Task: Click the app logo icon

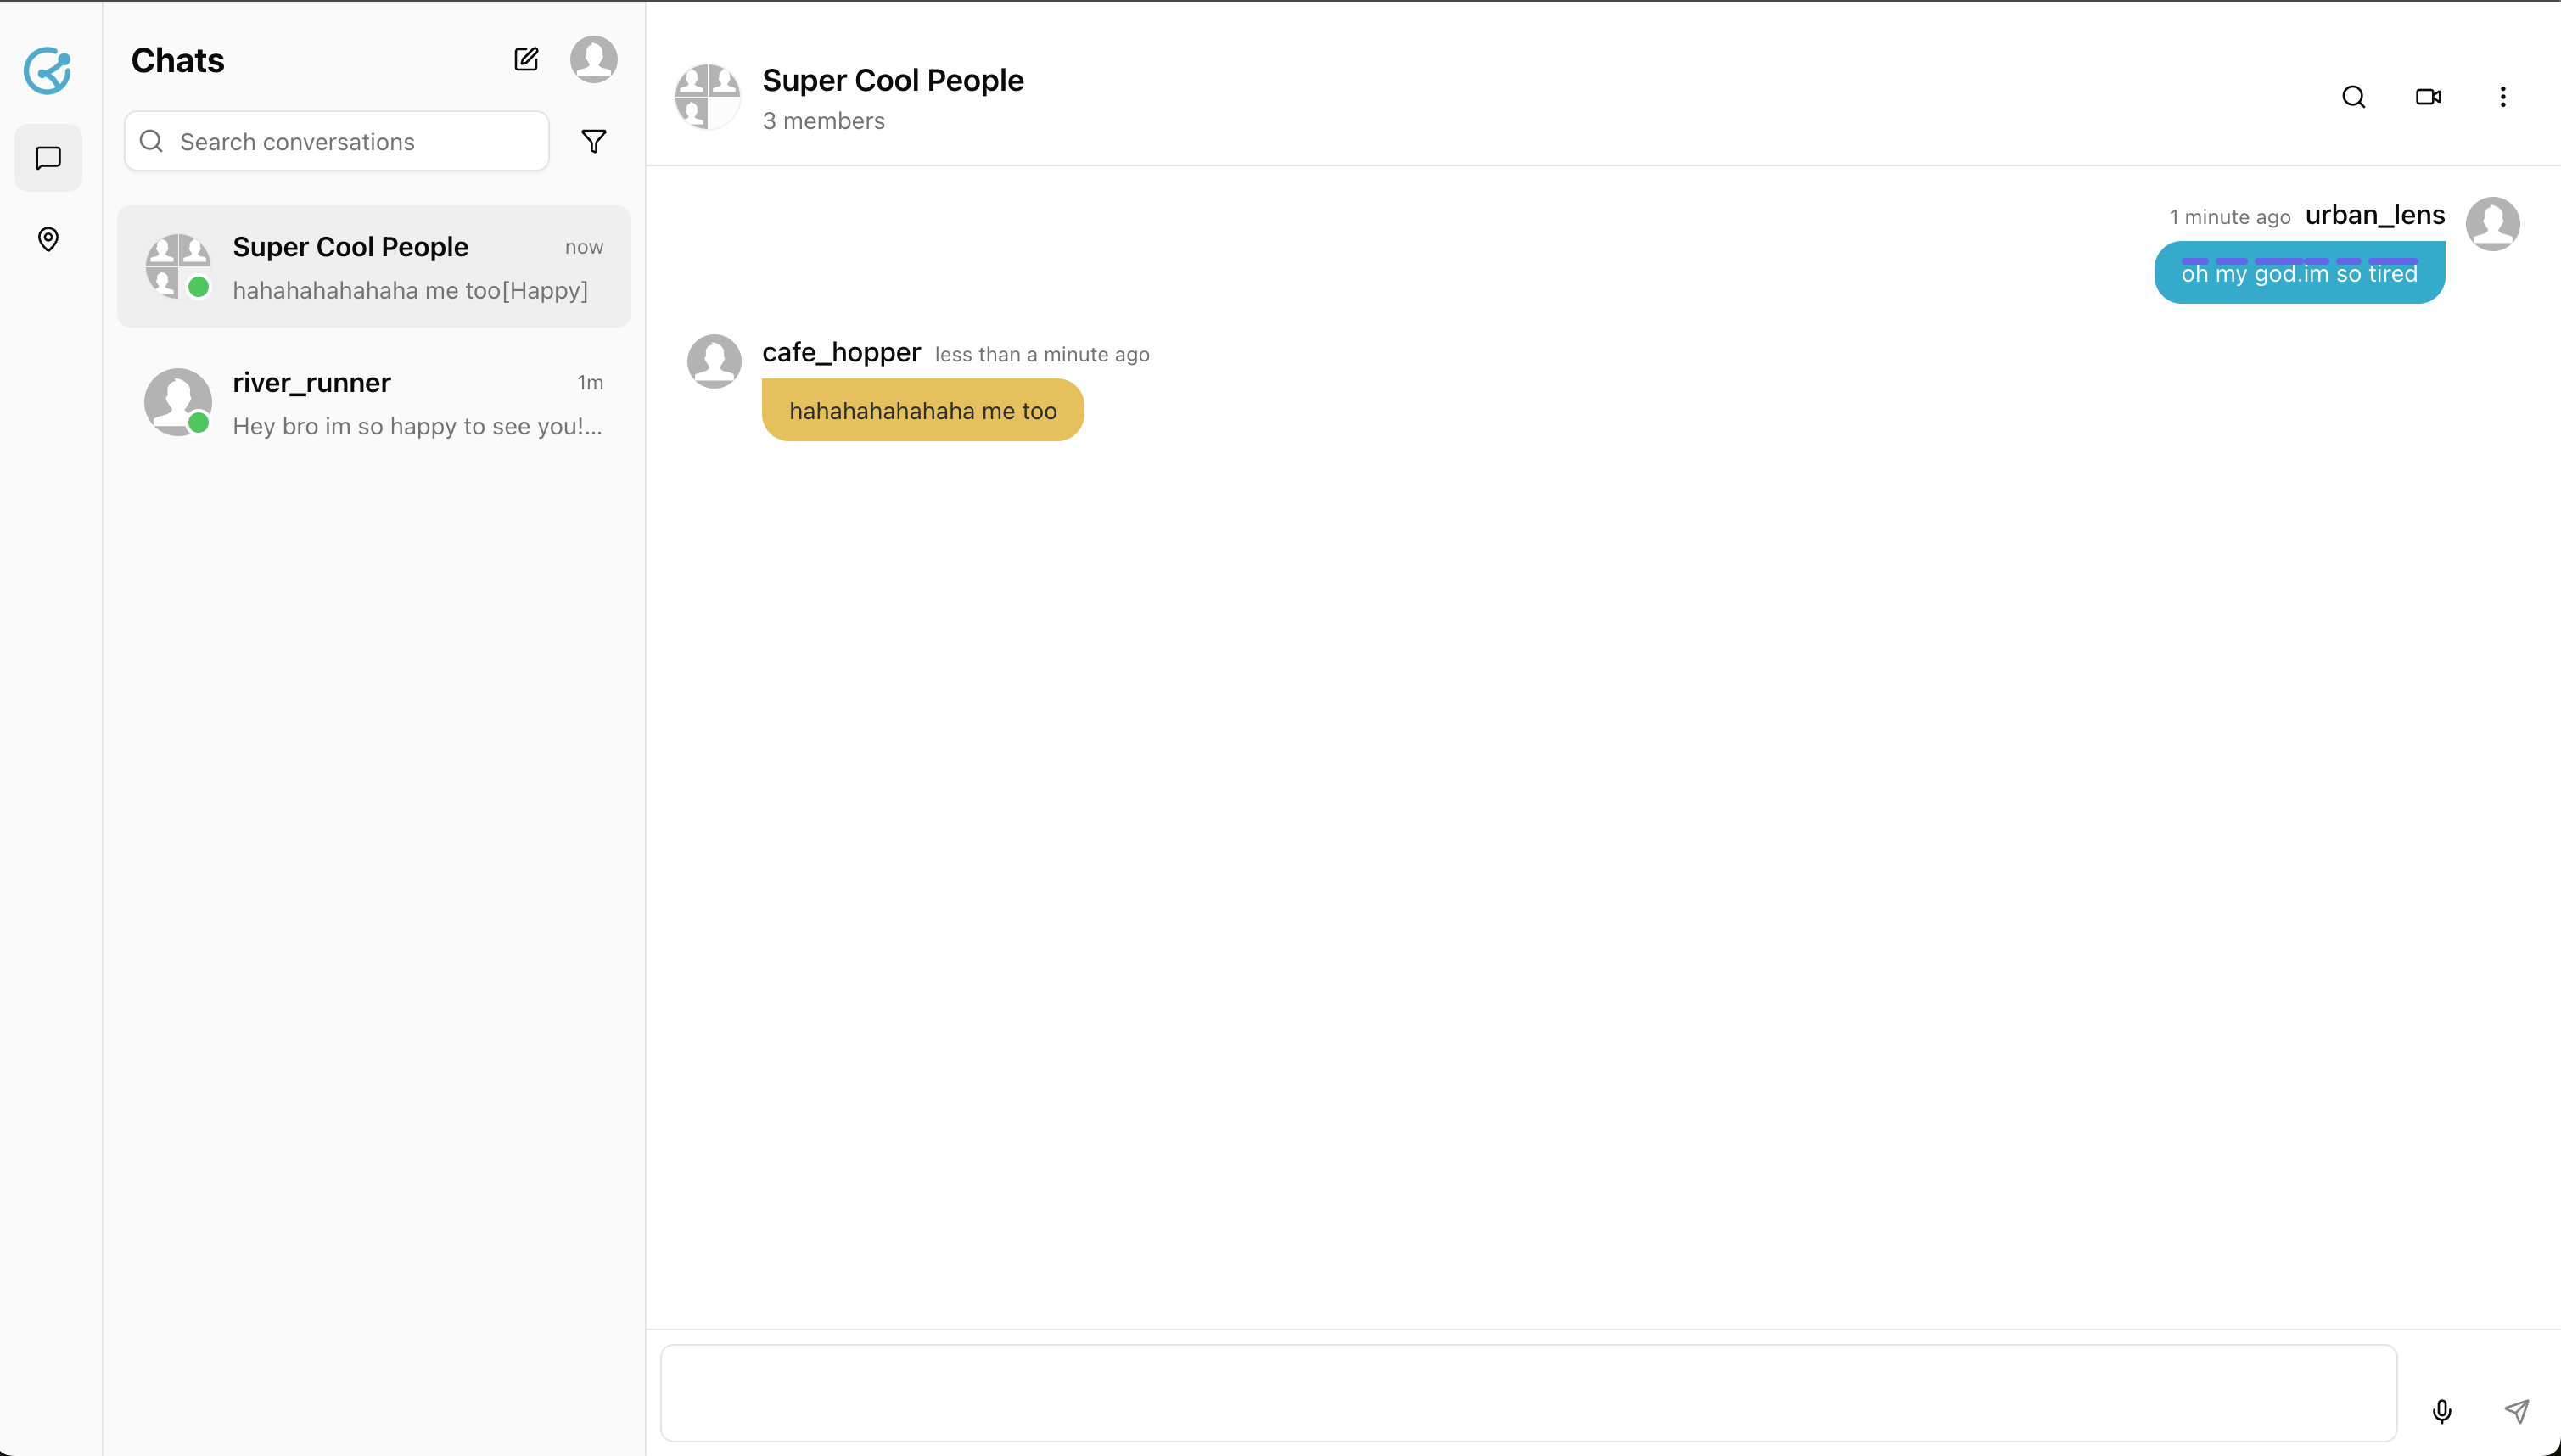Action: [x=47, y=71]
